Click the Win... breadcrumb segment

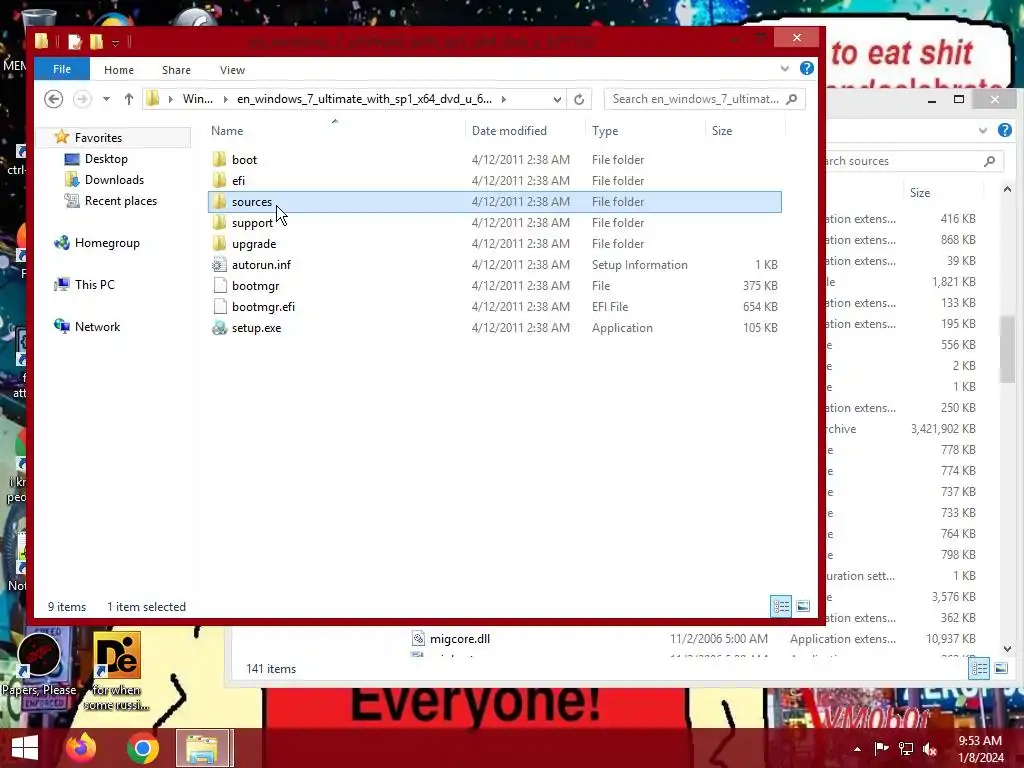point(197,99)
